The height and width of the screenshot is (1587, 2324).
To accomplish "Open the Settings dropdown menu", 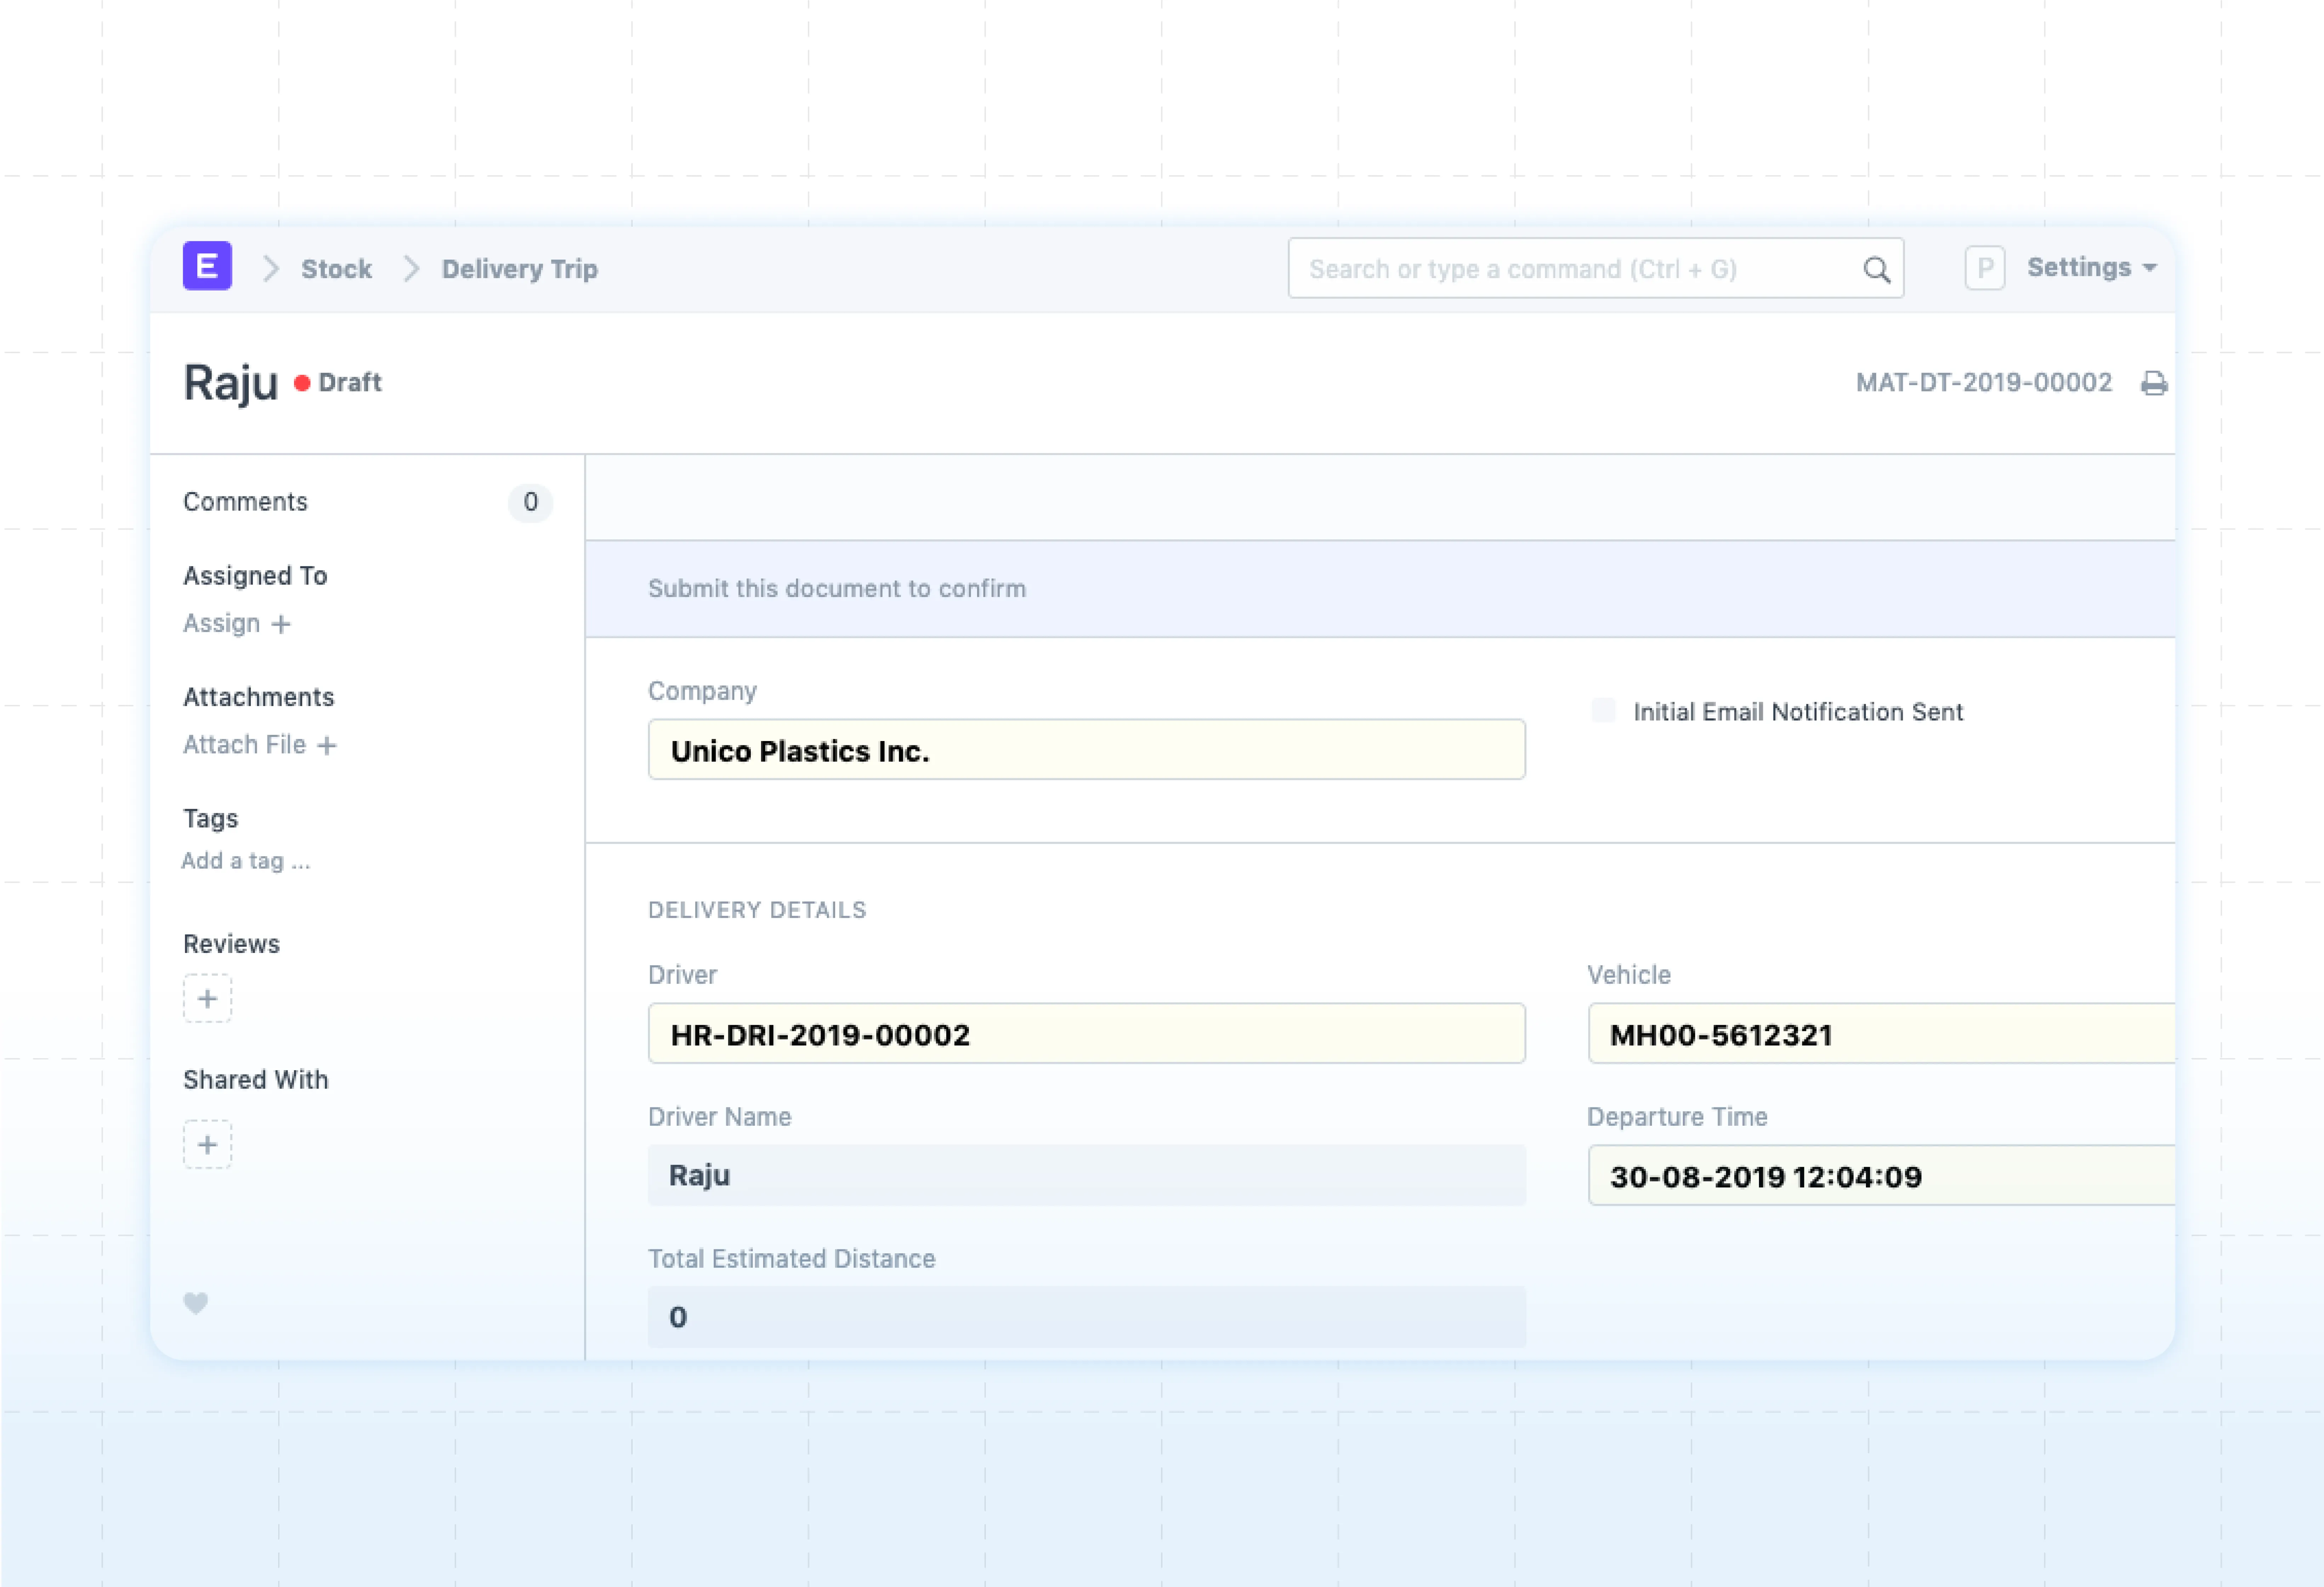I will click(2091, 268).
